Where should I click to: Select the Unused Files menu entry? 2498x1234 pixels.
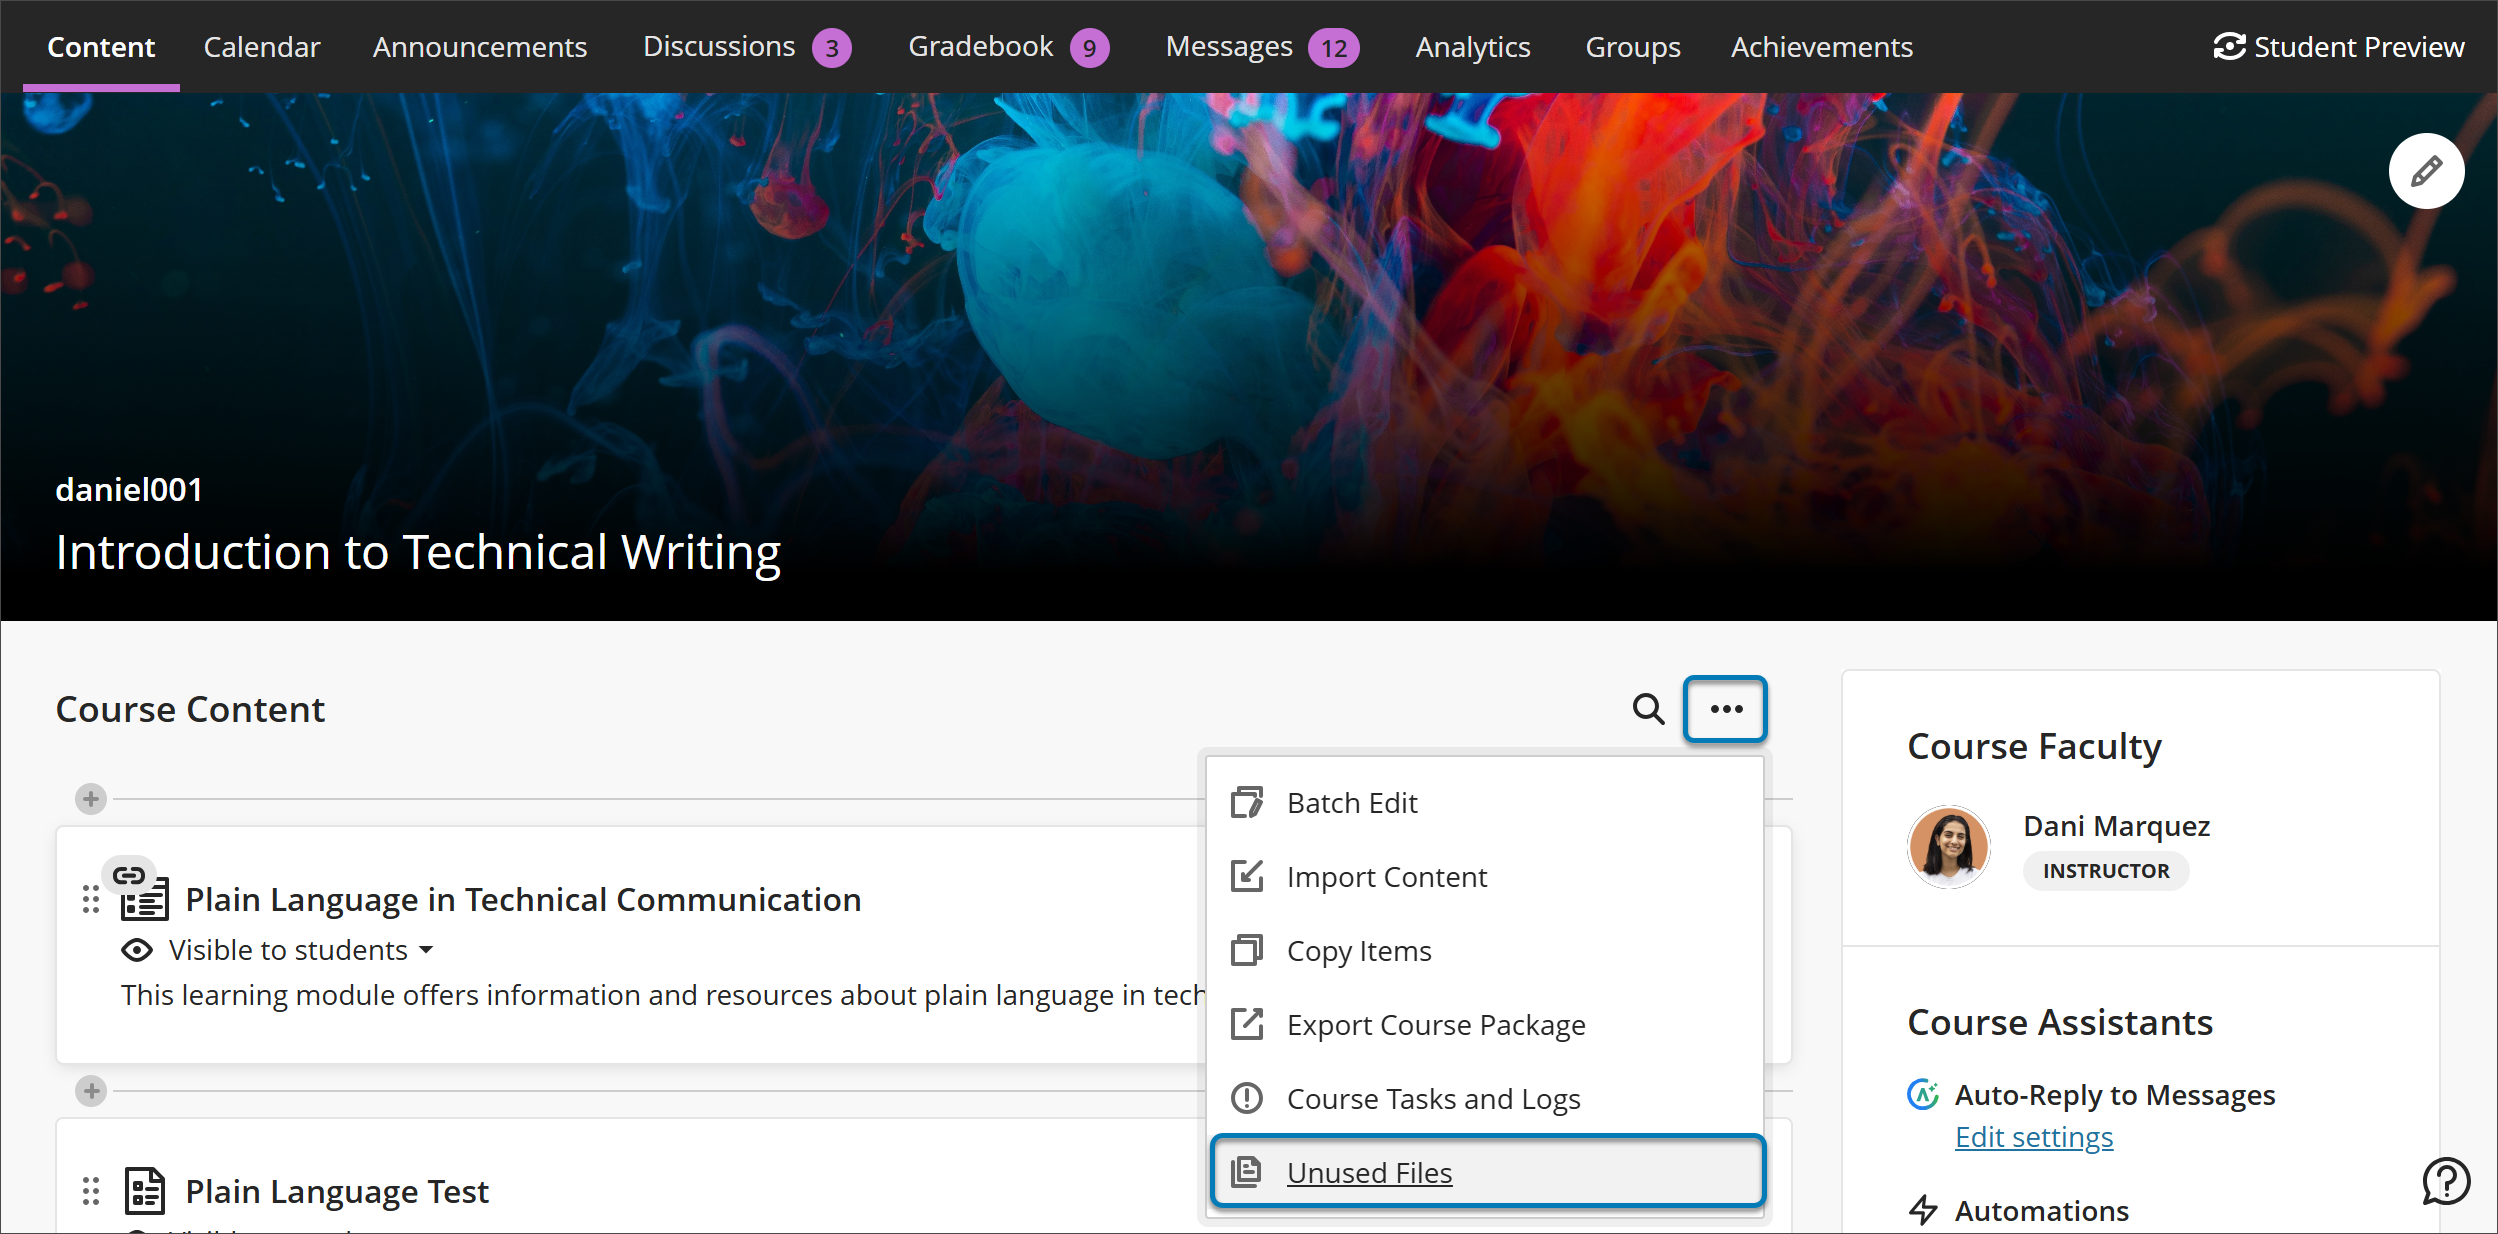[x=1369, y=1172]
